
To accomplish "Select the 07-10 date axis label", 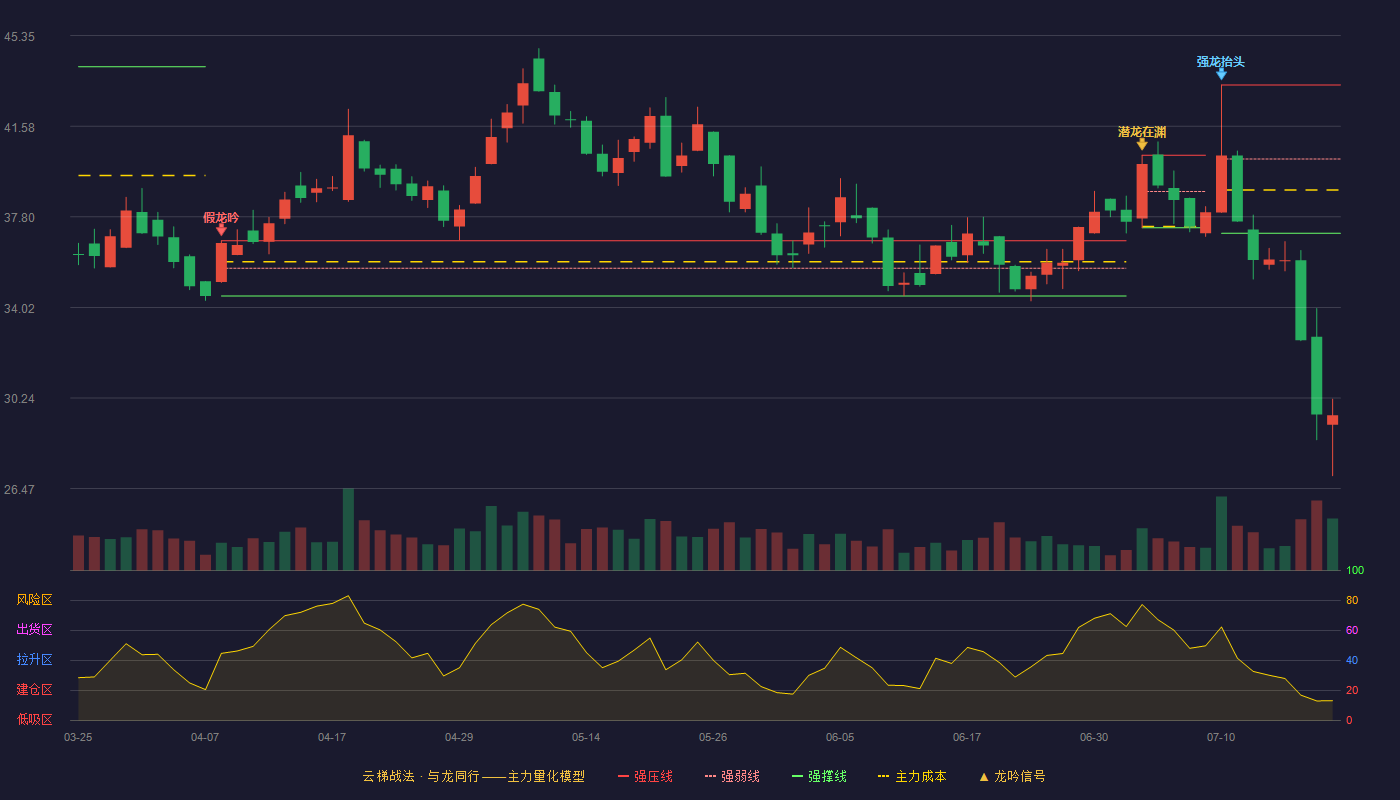I will (x=1221, y=737).
